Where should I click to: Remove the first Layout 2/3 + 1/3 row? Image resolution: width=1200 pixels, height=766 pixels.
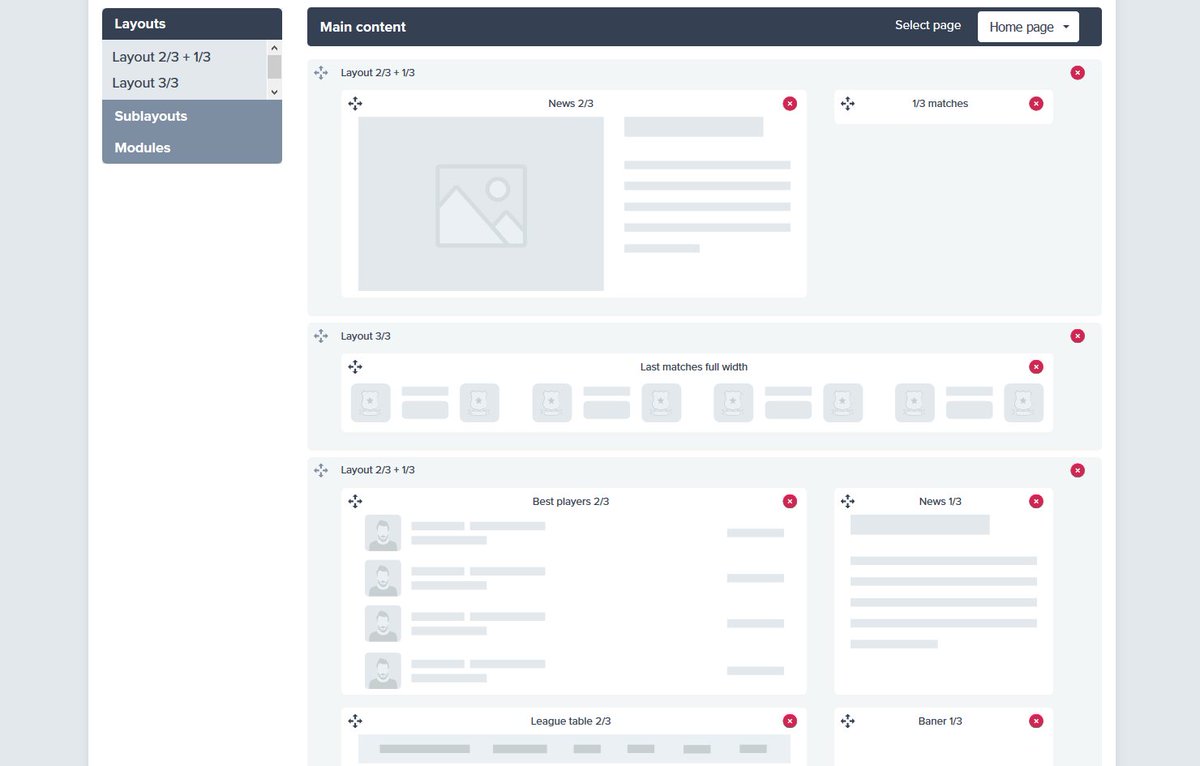coord(1077,73)
